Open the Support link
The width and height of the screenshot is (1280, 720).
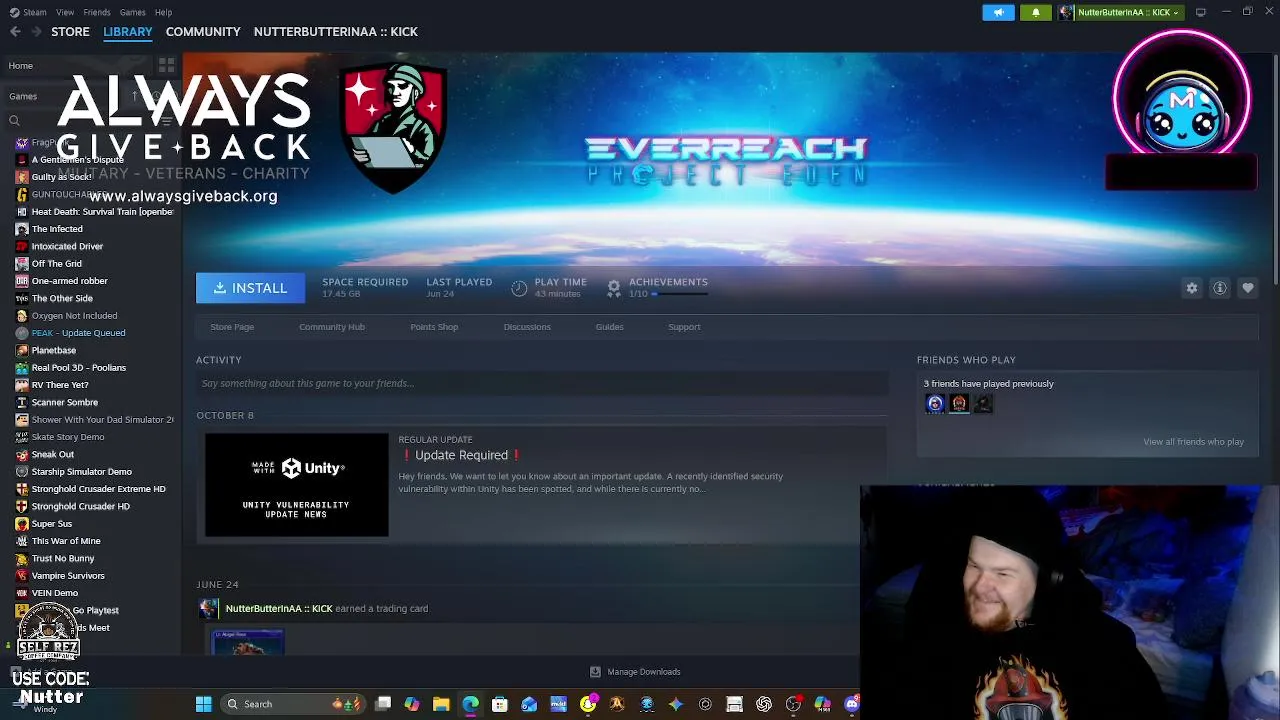[x=684, y=327]
